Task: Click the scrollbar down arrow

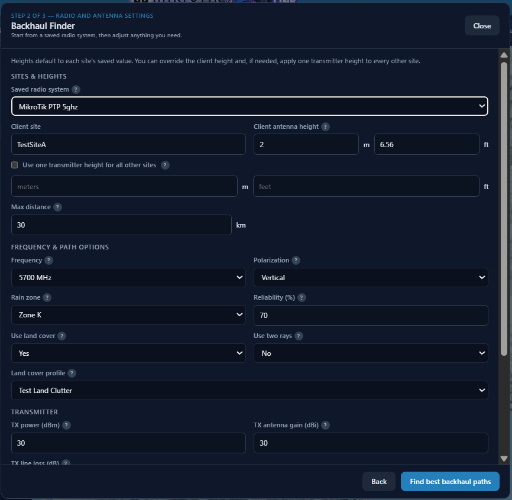Action: click(x=504, y=459)
